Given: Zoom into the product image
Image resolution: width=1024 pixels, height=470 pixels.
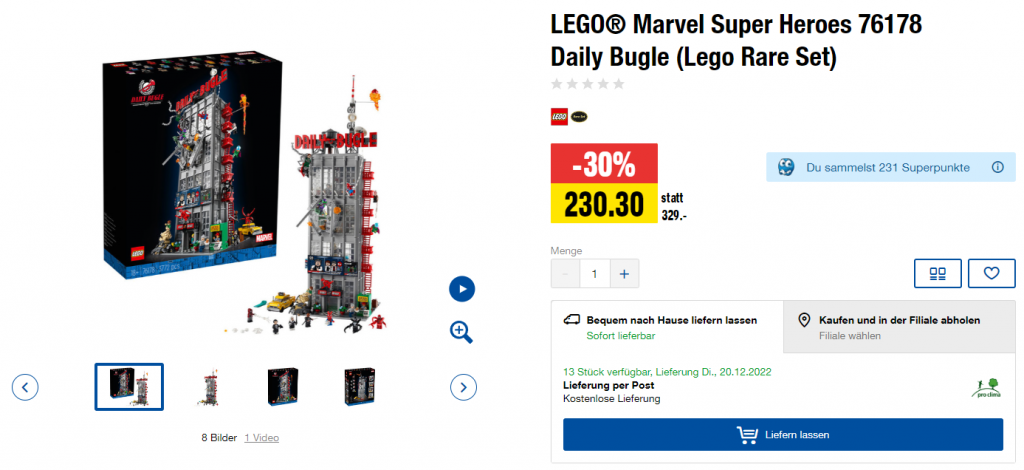Looking at the screenshot, I should (x=461, y=332).
